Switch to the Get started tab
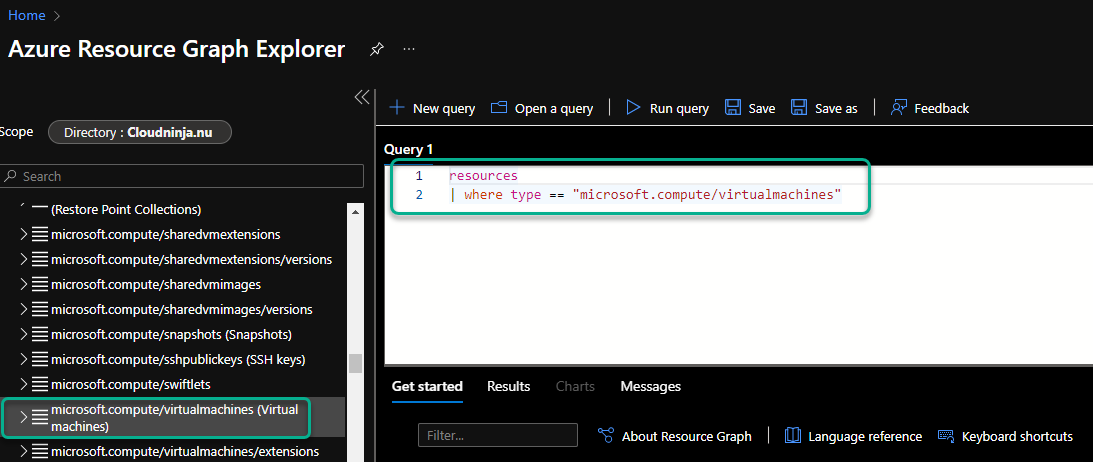This screenshot has width=1093, height=462. [427, 386]
